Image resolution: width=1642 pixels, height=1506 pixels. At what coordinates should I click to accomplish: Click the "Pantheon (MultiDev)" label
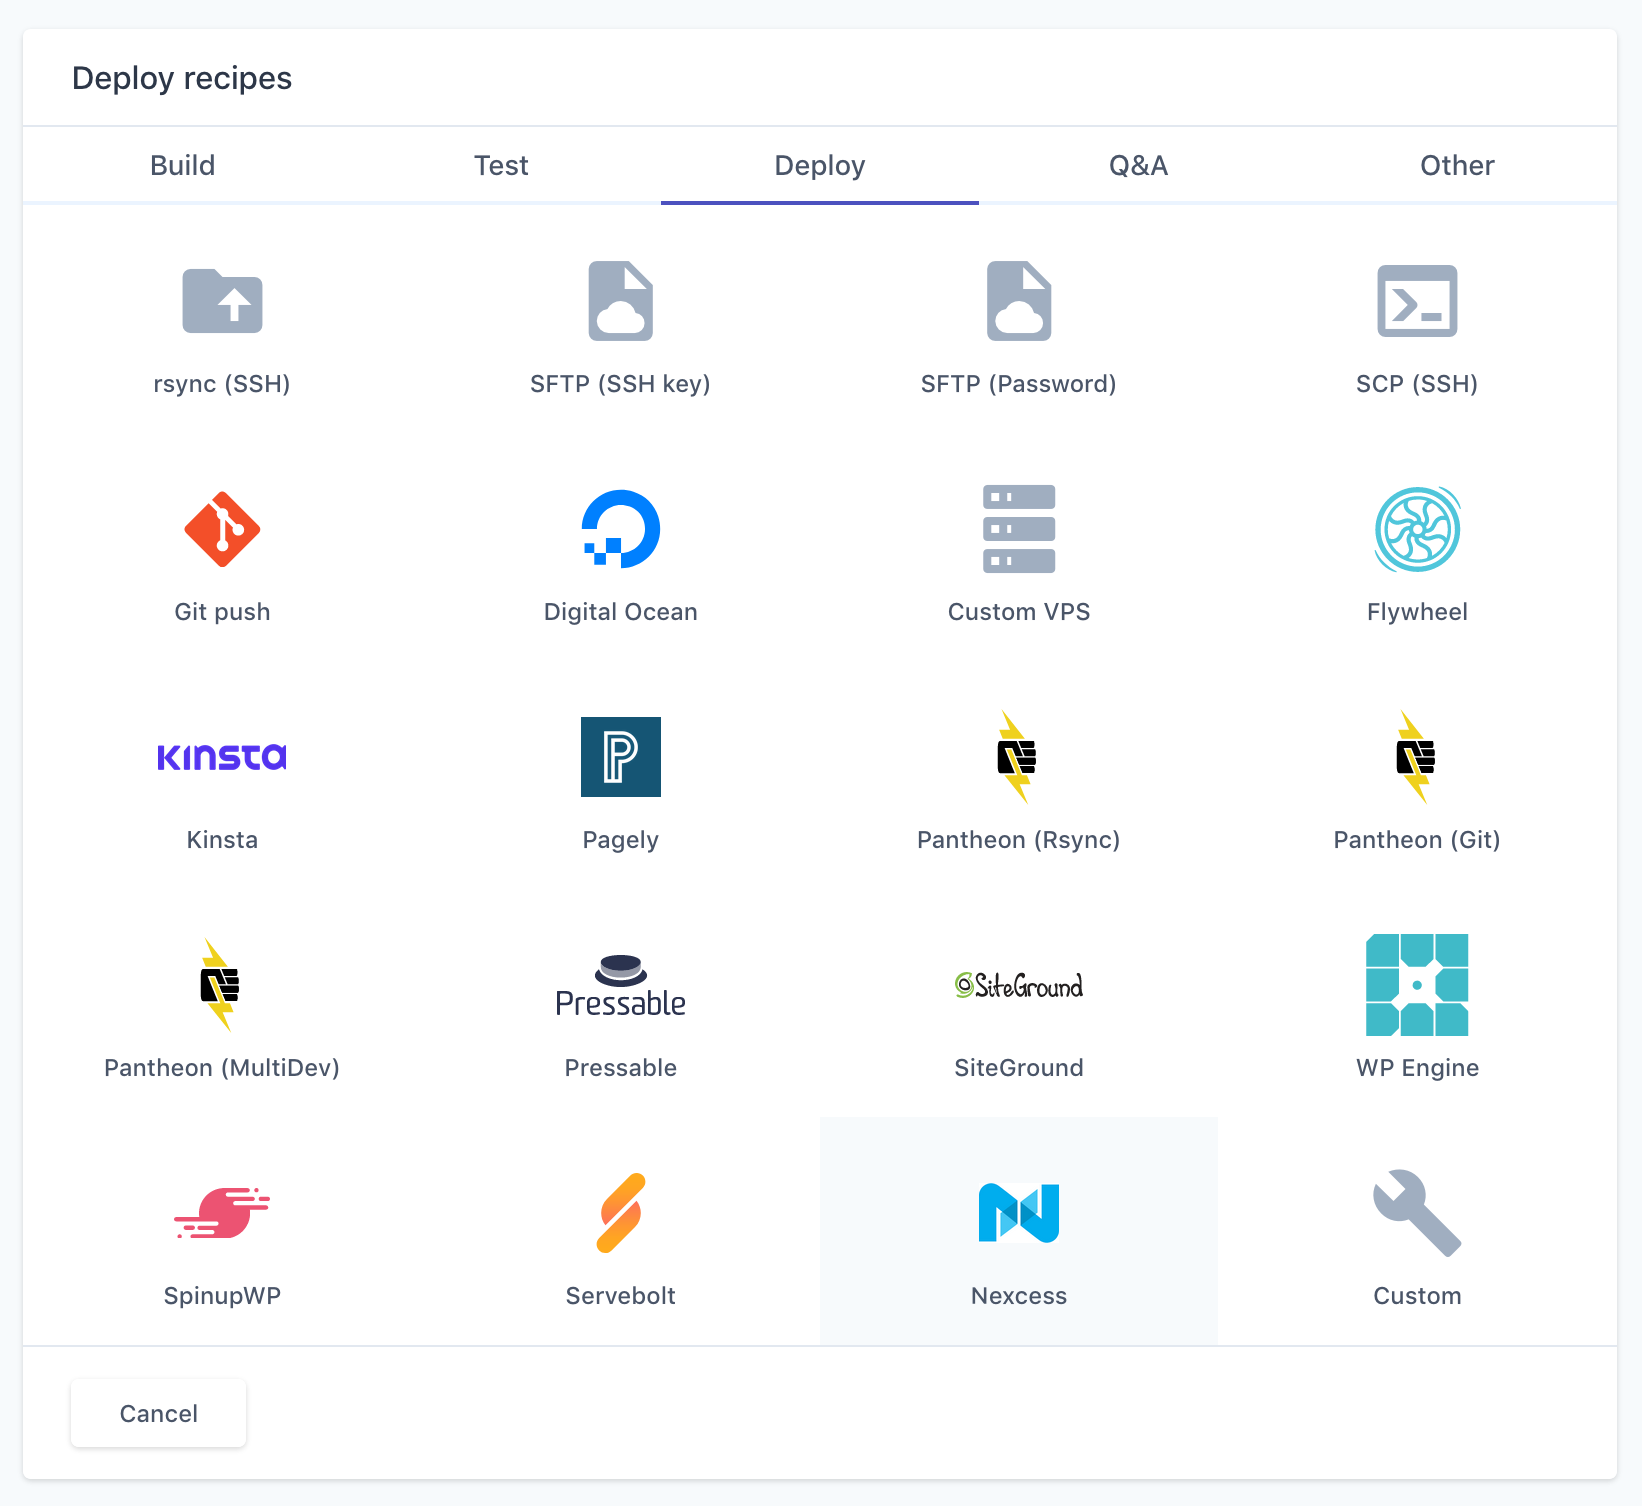[x=222, y=1068]
